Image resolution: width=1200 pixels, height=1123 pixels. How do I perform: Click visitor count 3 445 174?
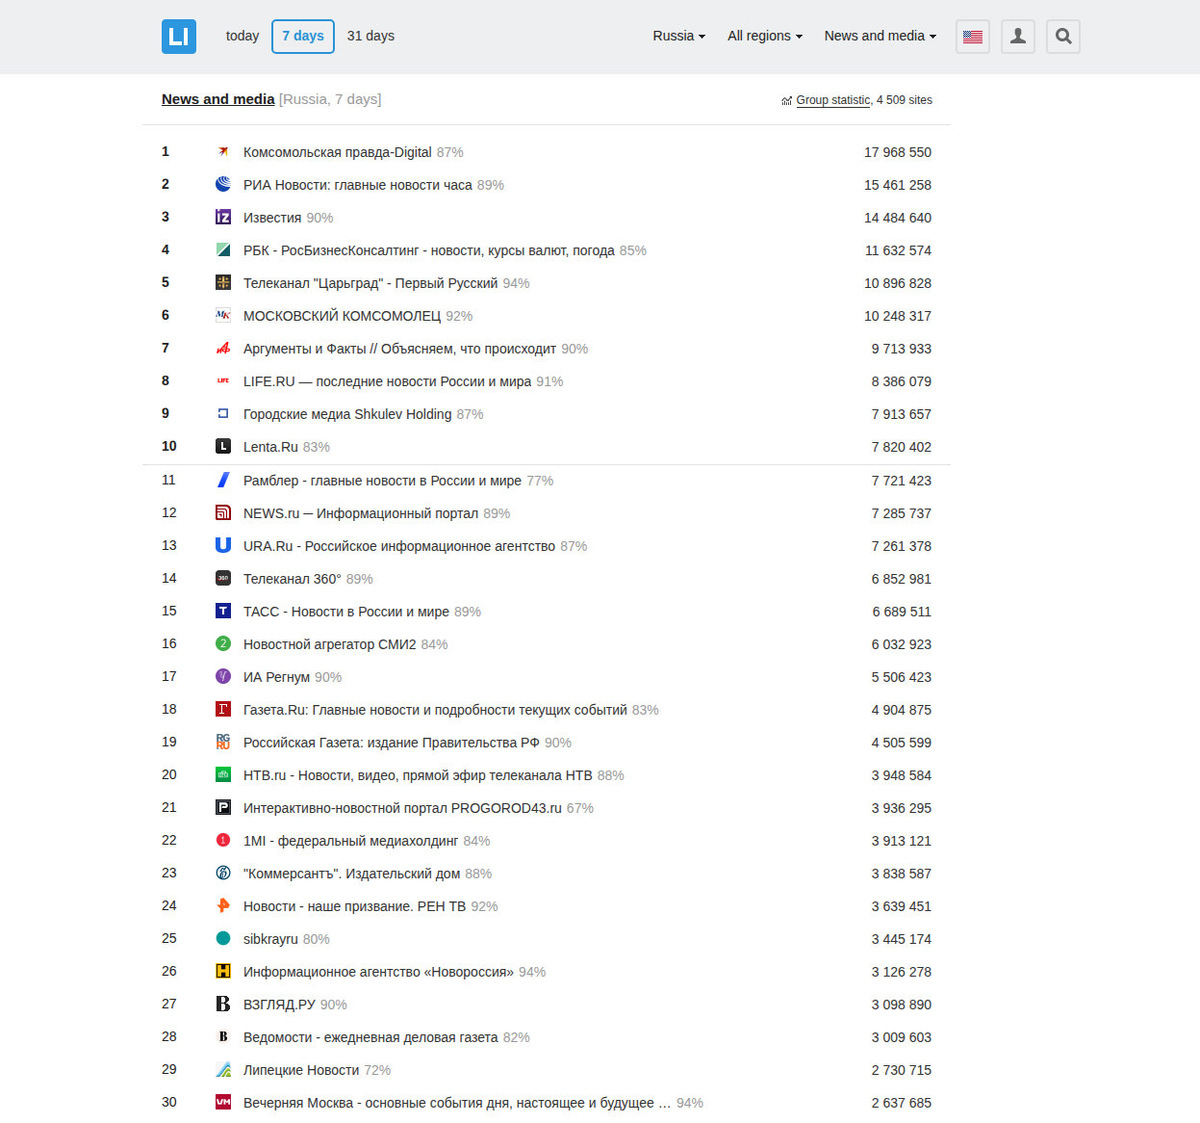(901, 939)
